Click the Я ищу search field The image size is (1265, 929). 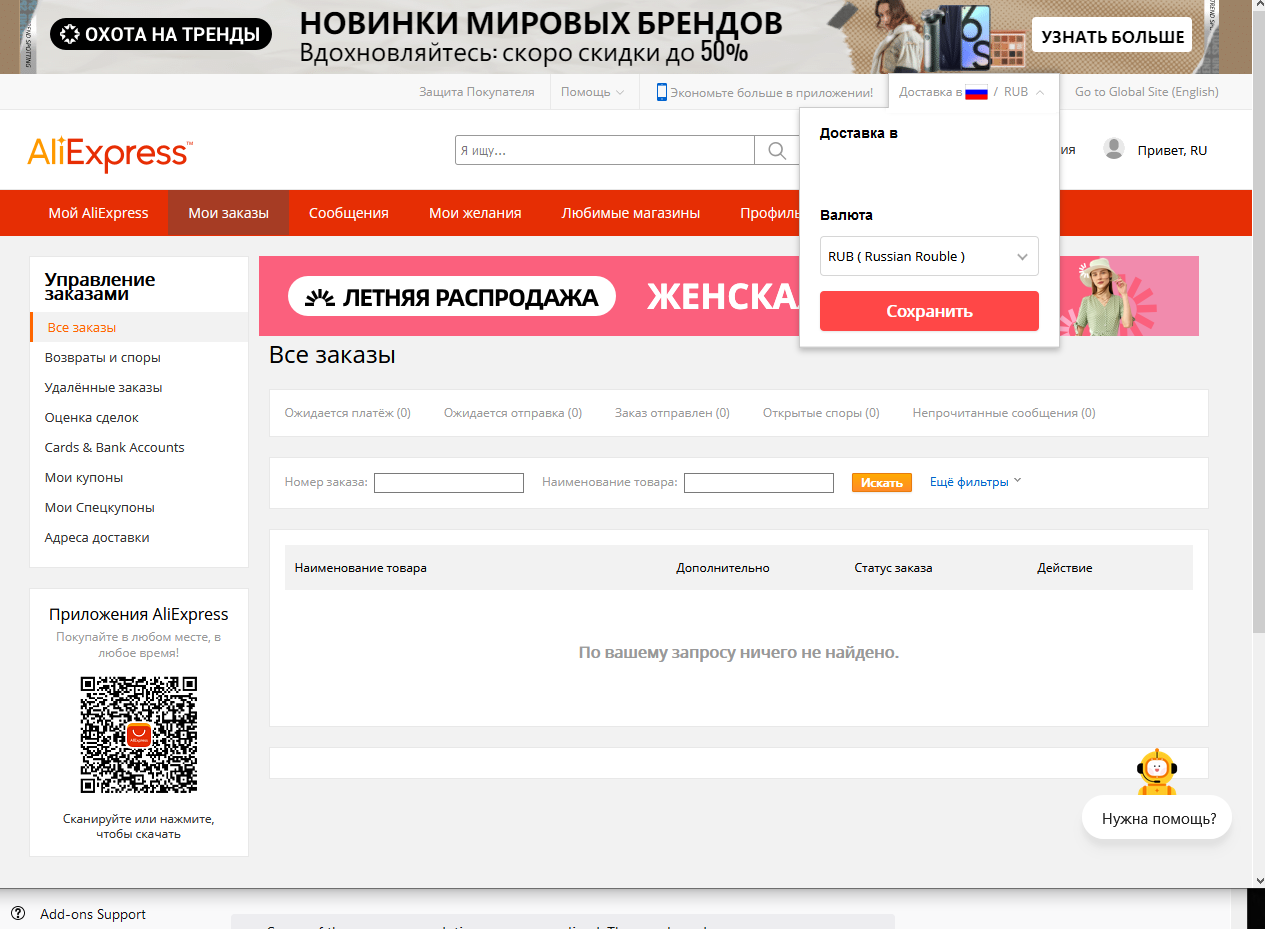(x=605, y=150)
